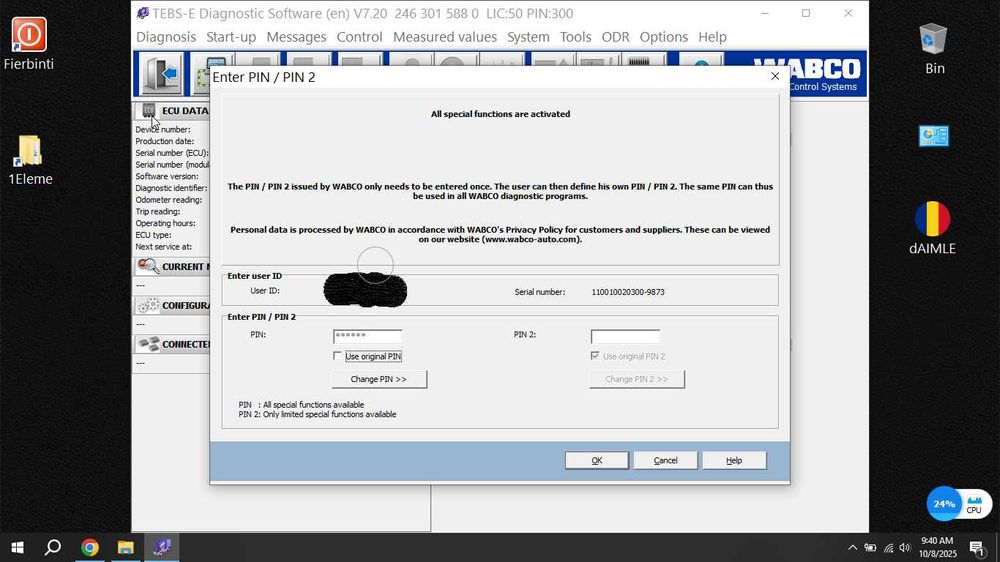Open the notification center icon
The width and height of the screenshot is (1000, 562).
coord(977,548)
